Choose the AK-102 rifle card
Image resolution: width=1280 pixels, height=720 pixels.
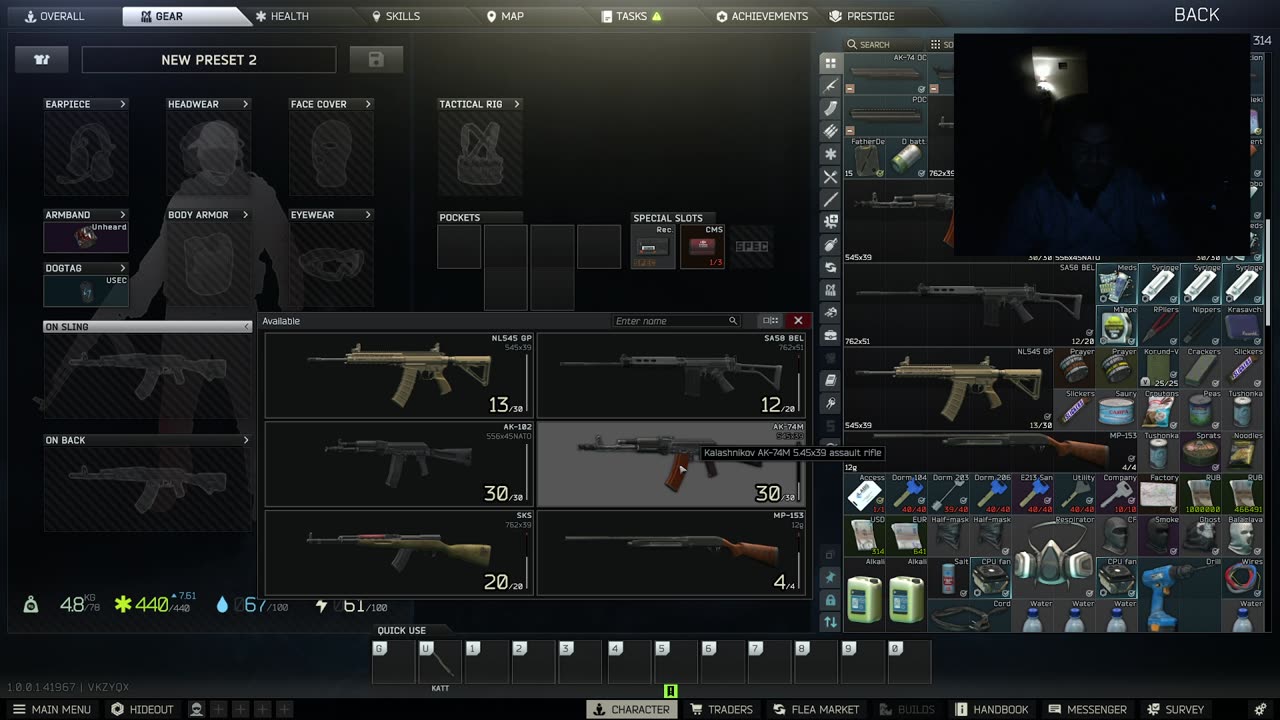point(399,463)
